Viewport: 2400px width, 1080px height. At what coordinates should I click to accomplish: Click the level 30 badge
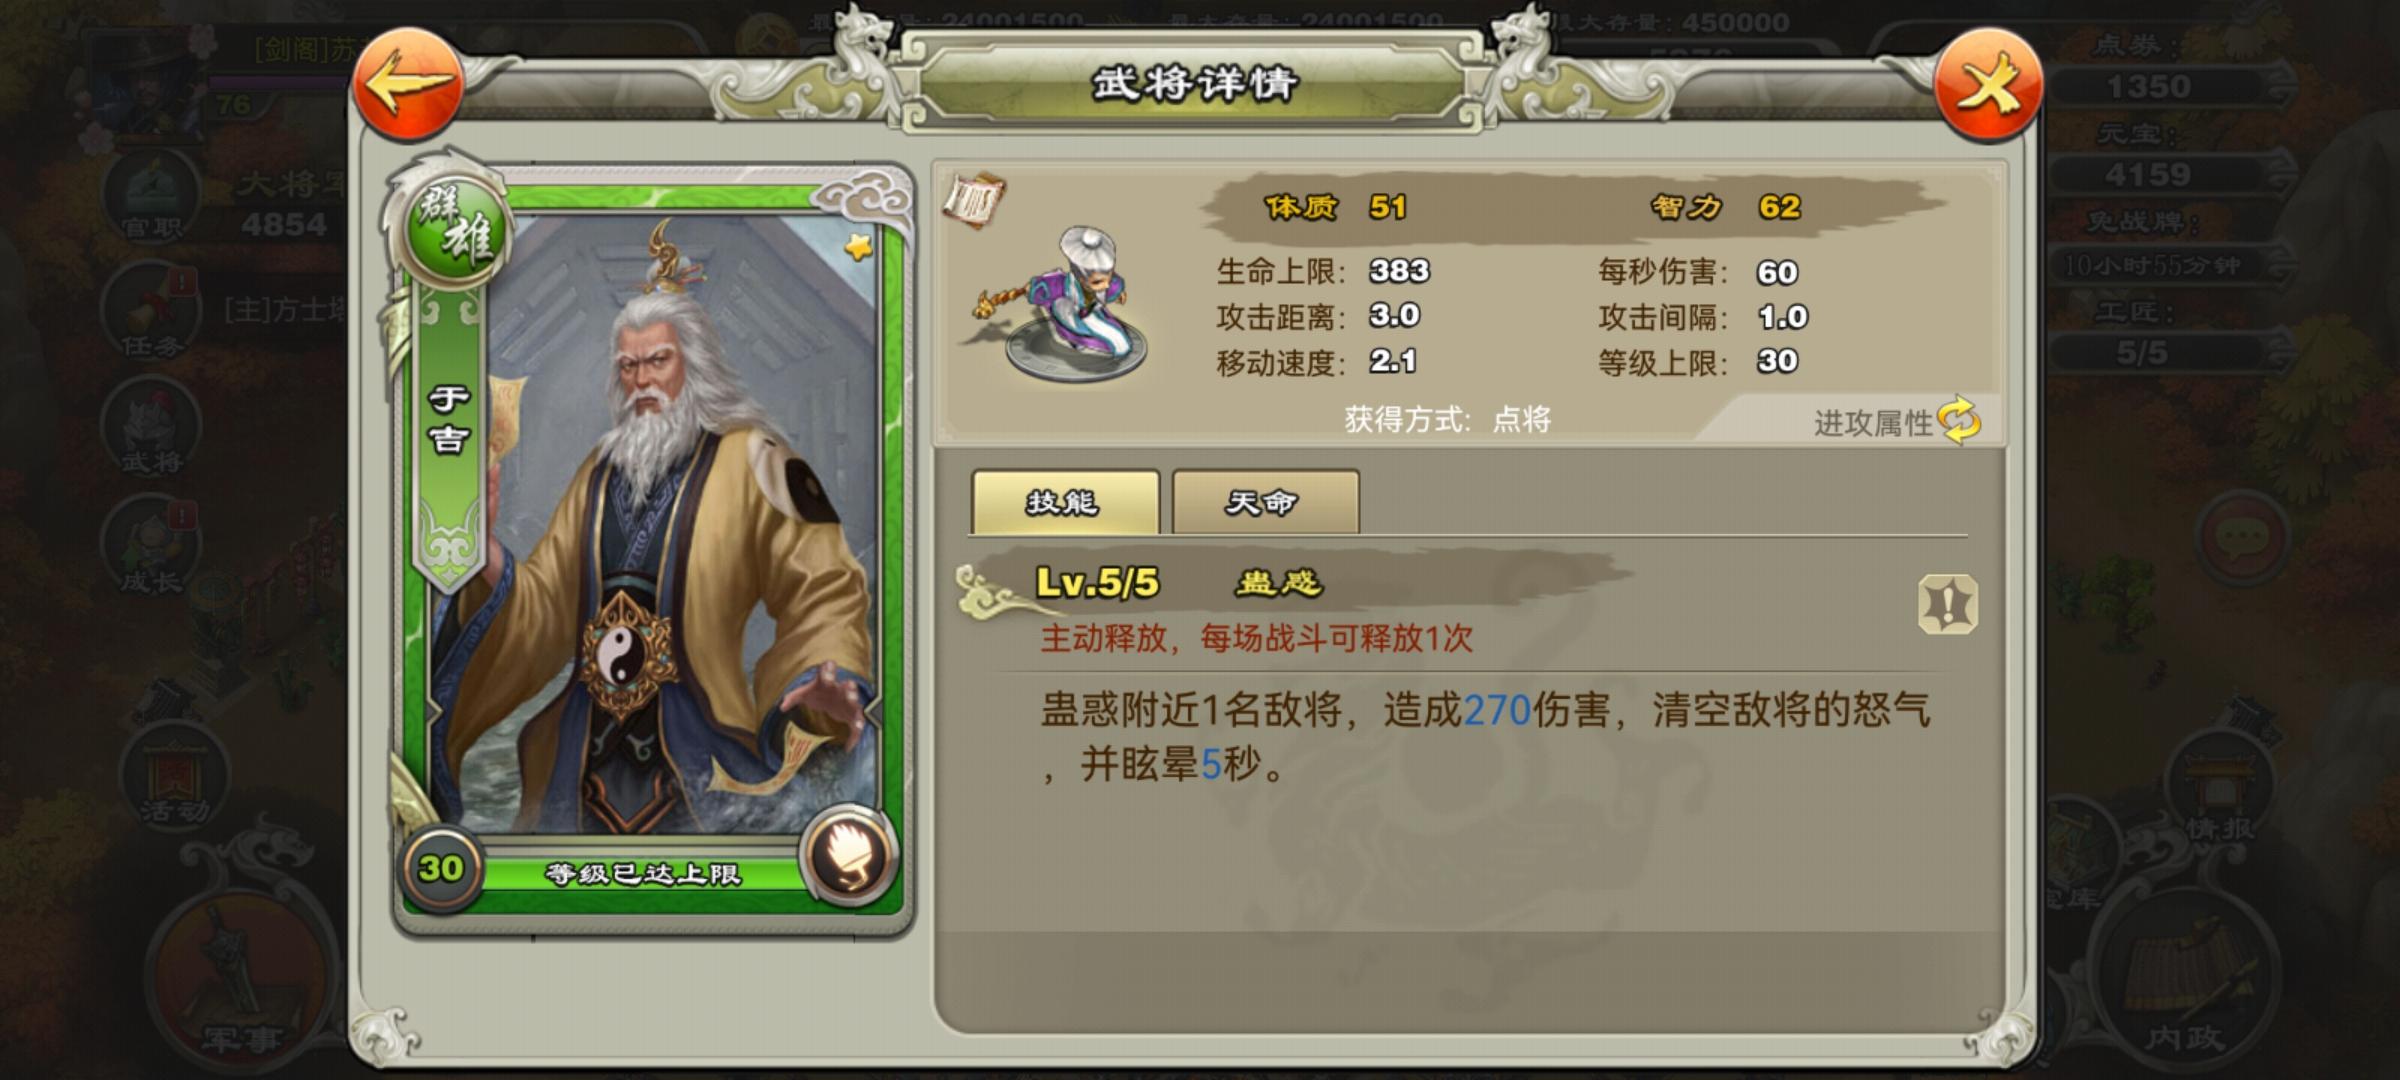click(x=441, y=868)
